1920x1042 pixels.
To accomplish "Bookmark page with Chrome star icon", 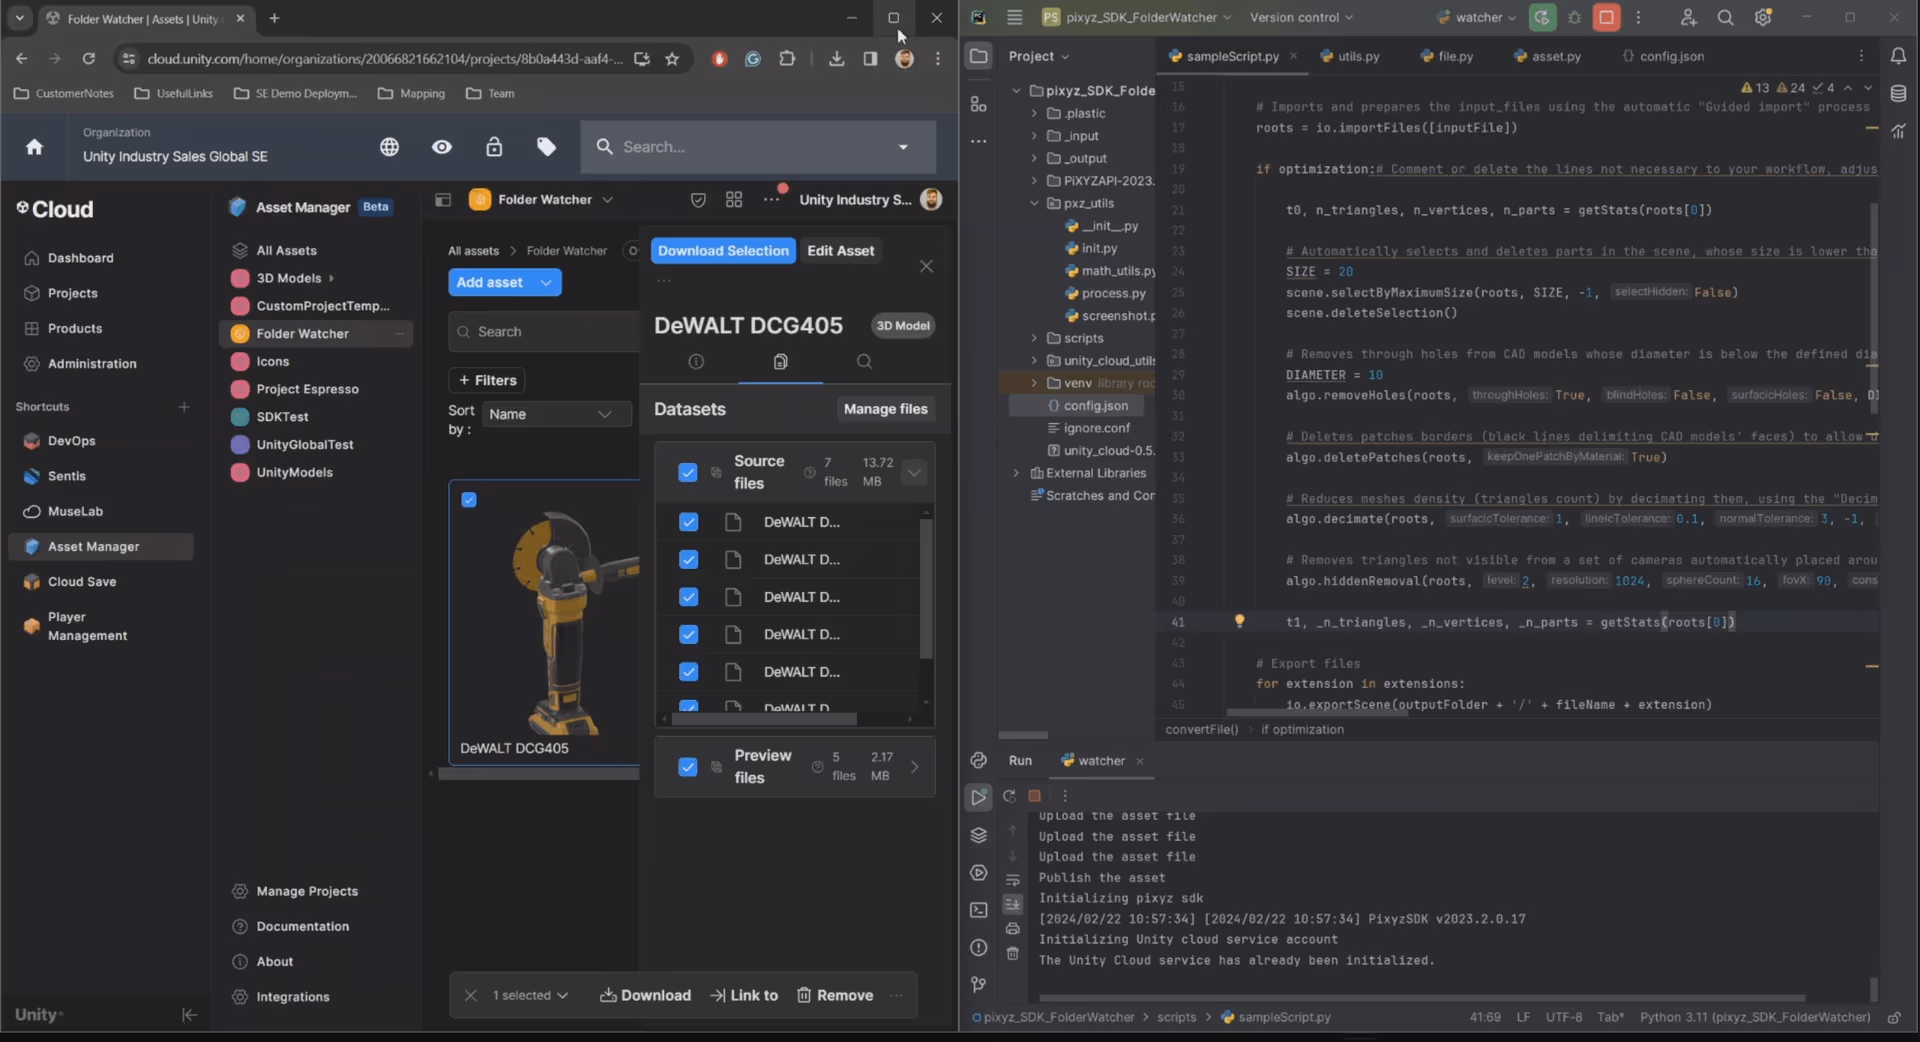I will click(672, 59).
